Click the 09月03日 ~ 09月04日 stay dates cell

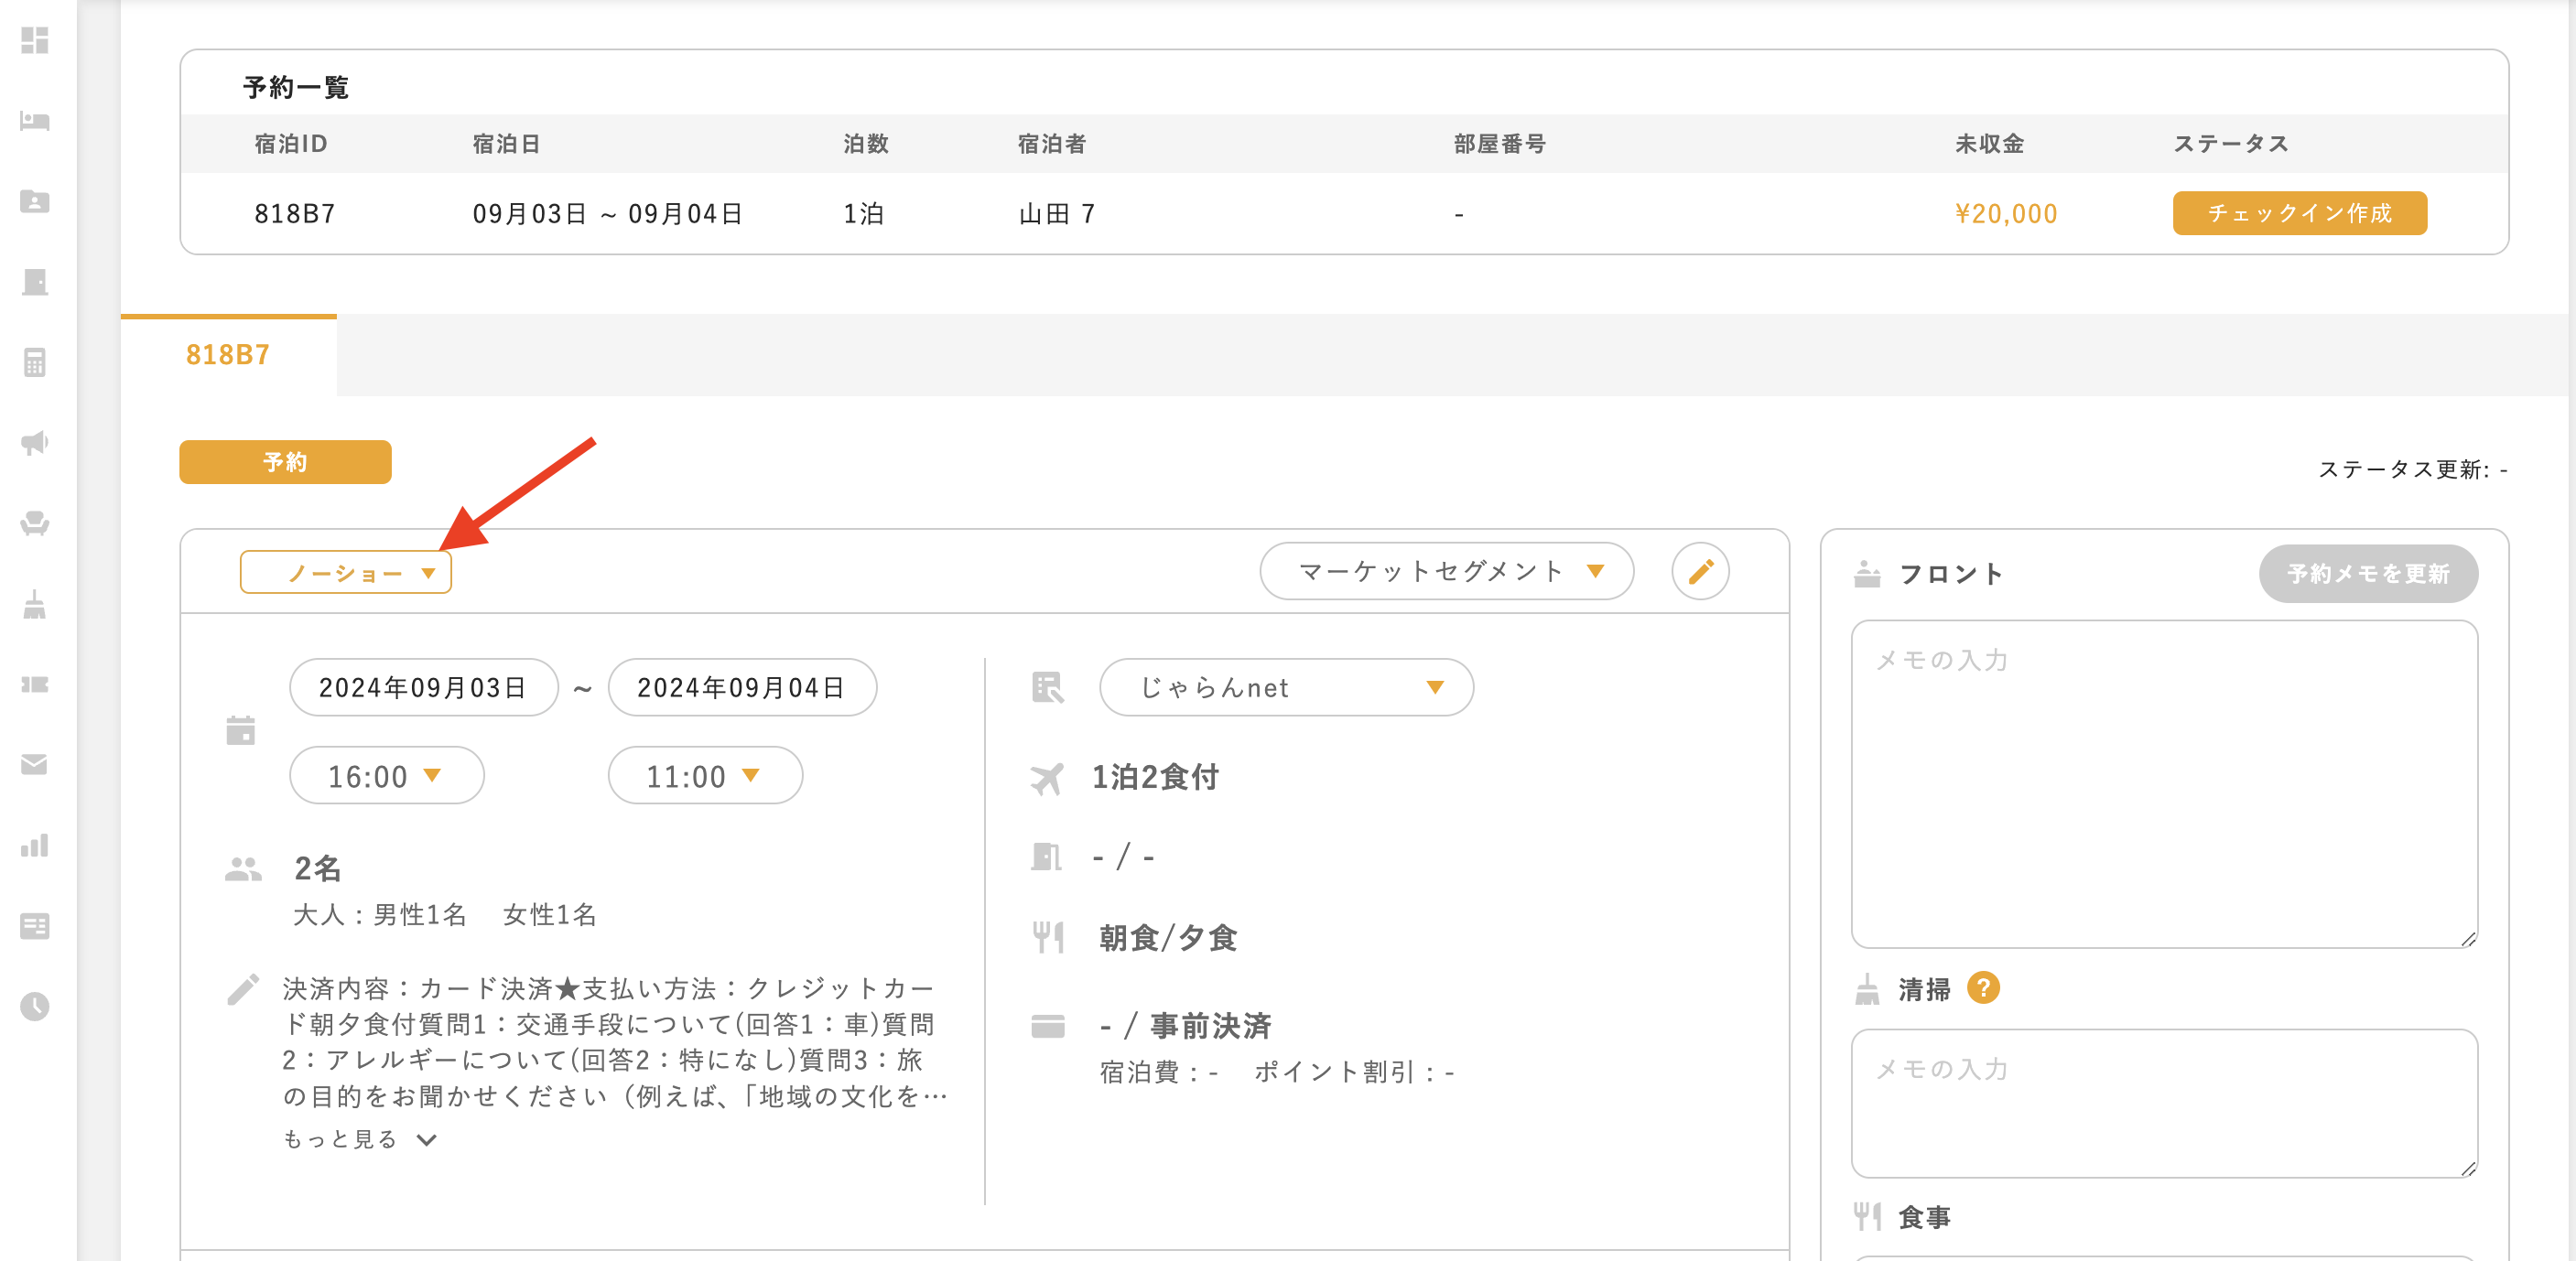[x=608, y=214]
